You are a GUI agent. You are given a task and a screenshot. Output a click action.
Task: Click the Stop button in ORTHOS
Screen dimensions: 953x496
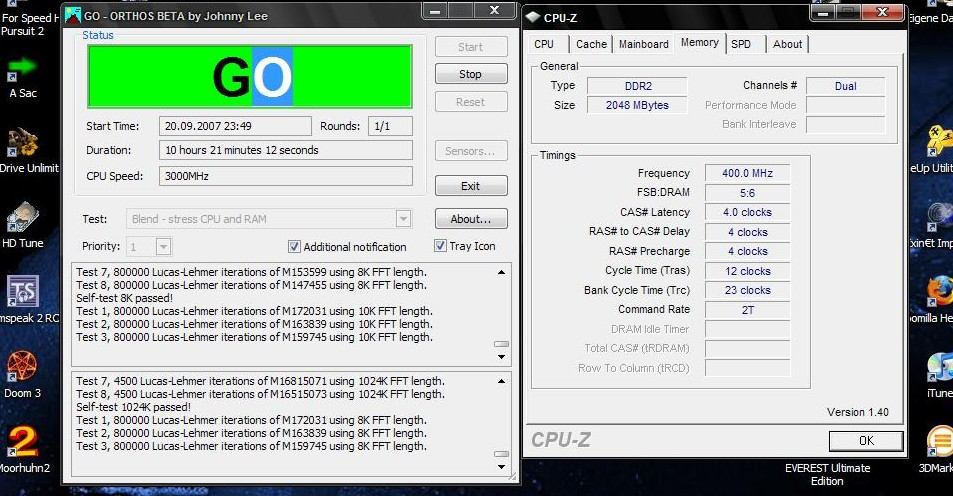point(471,74)
